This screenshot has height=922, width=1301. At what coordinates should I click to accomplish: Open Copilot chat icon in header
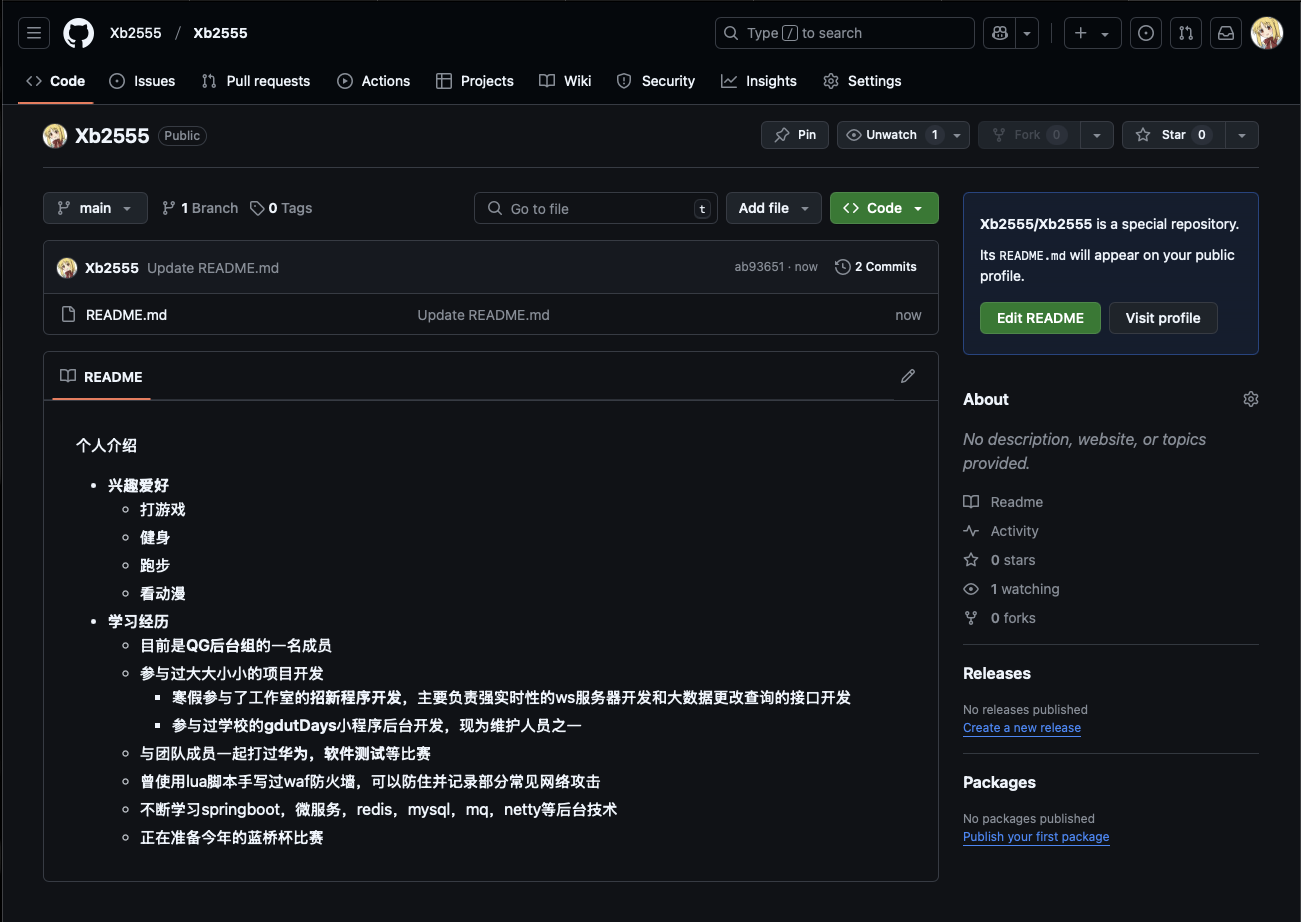pos(999,33)
